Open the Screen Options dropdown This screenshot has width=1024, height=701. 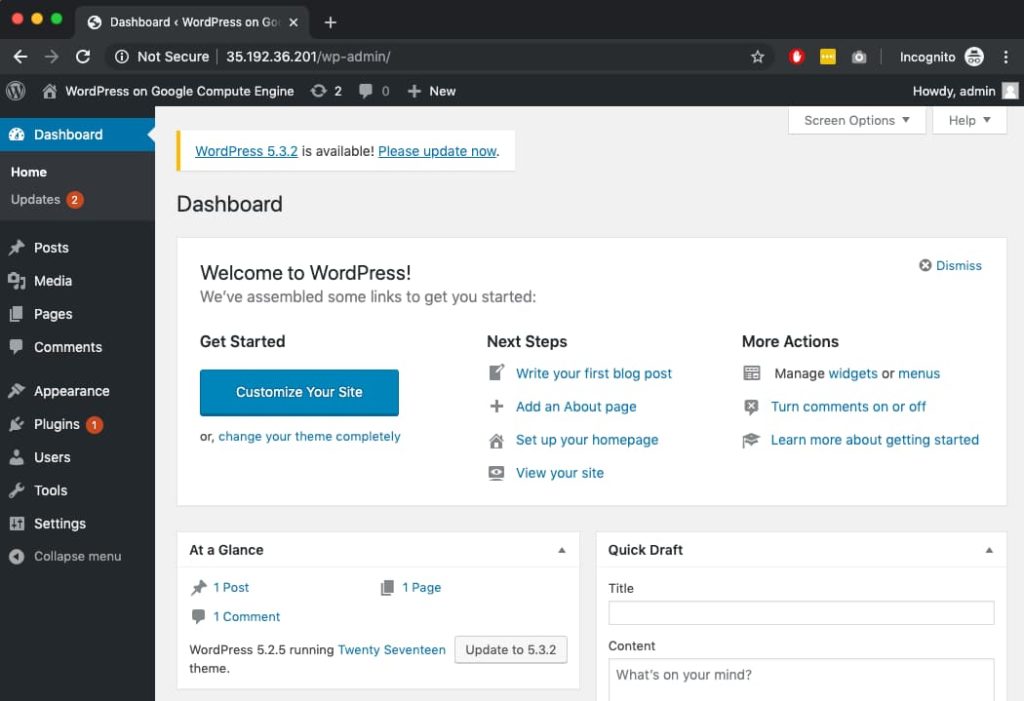point(855,120)
